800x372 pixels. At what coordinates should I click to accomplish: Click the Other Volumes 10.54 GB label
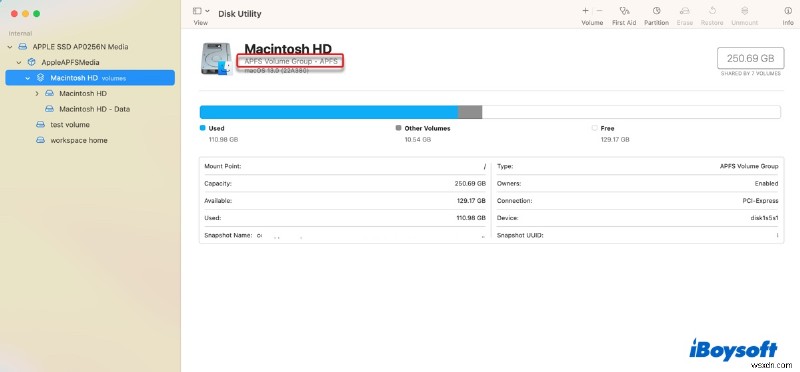tap(418, 139)
